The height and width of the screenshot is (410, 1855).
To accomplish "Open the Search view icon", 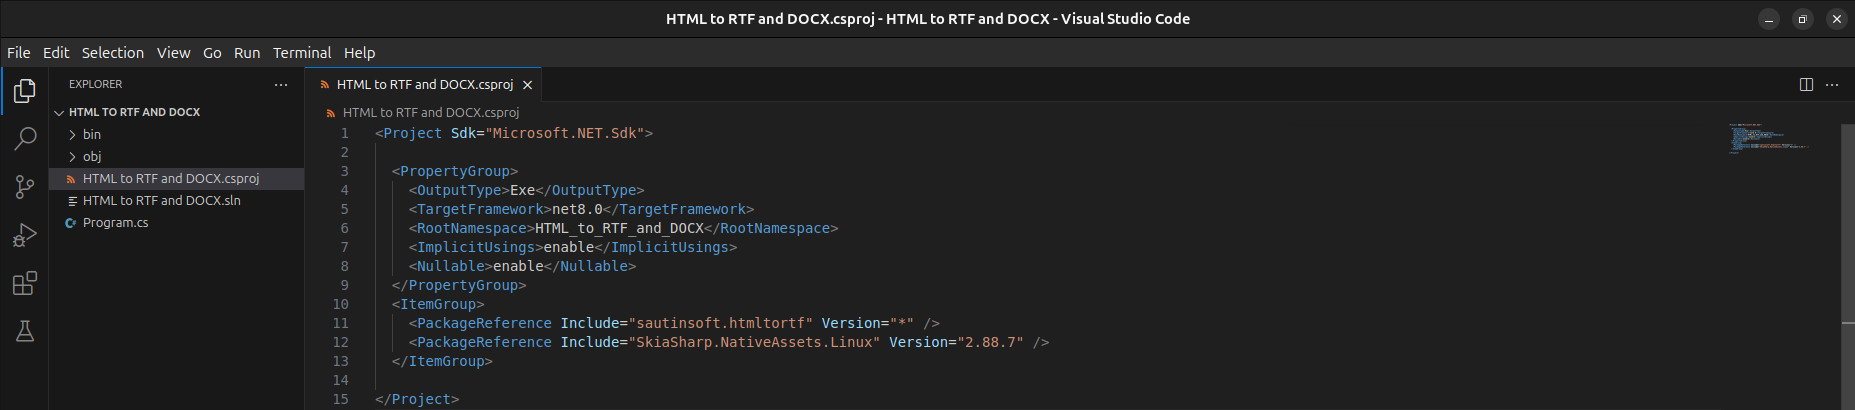I will 25,138.
